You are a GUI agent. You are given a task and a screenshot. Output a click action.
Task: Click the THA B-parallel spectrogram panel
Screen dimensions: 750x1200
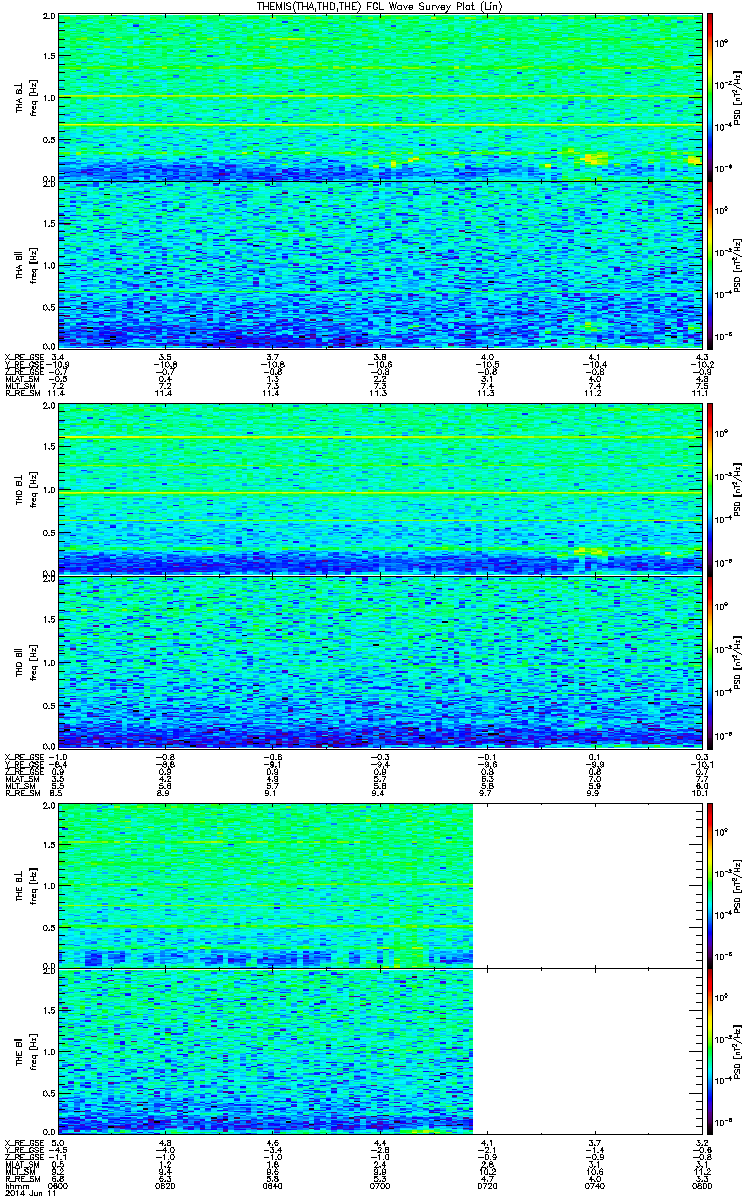pos(379,263)
